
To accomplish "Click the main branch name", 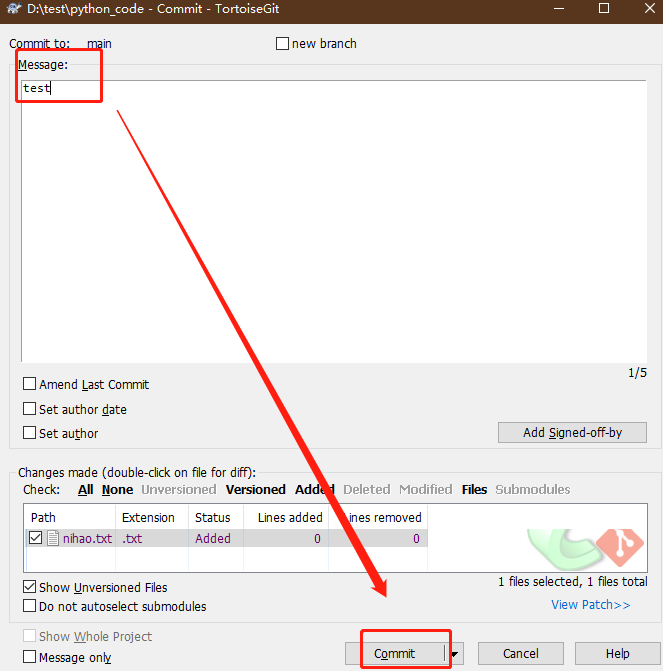I will [x=99, y=44].
